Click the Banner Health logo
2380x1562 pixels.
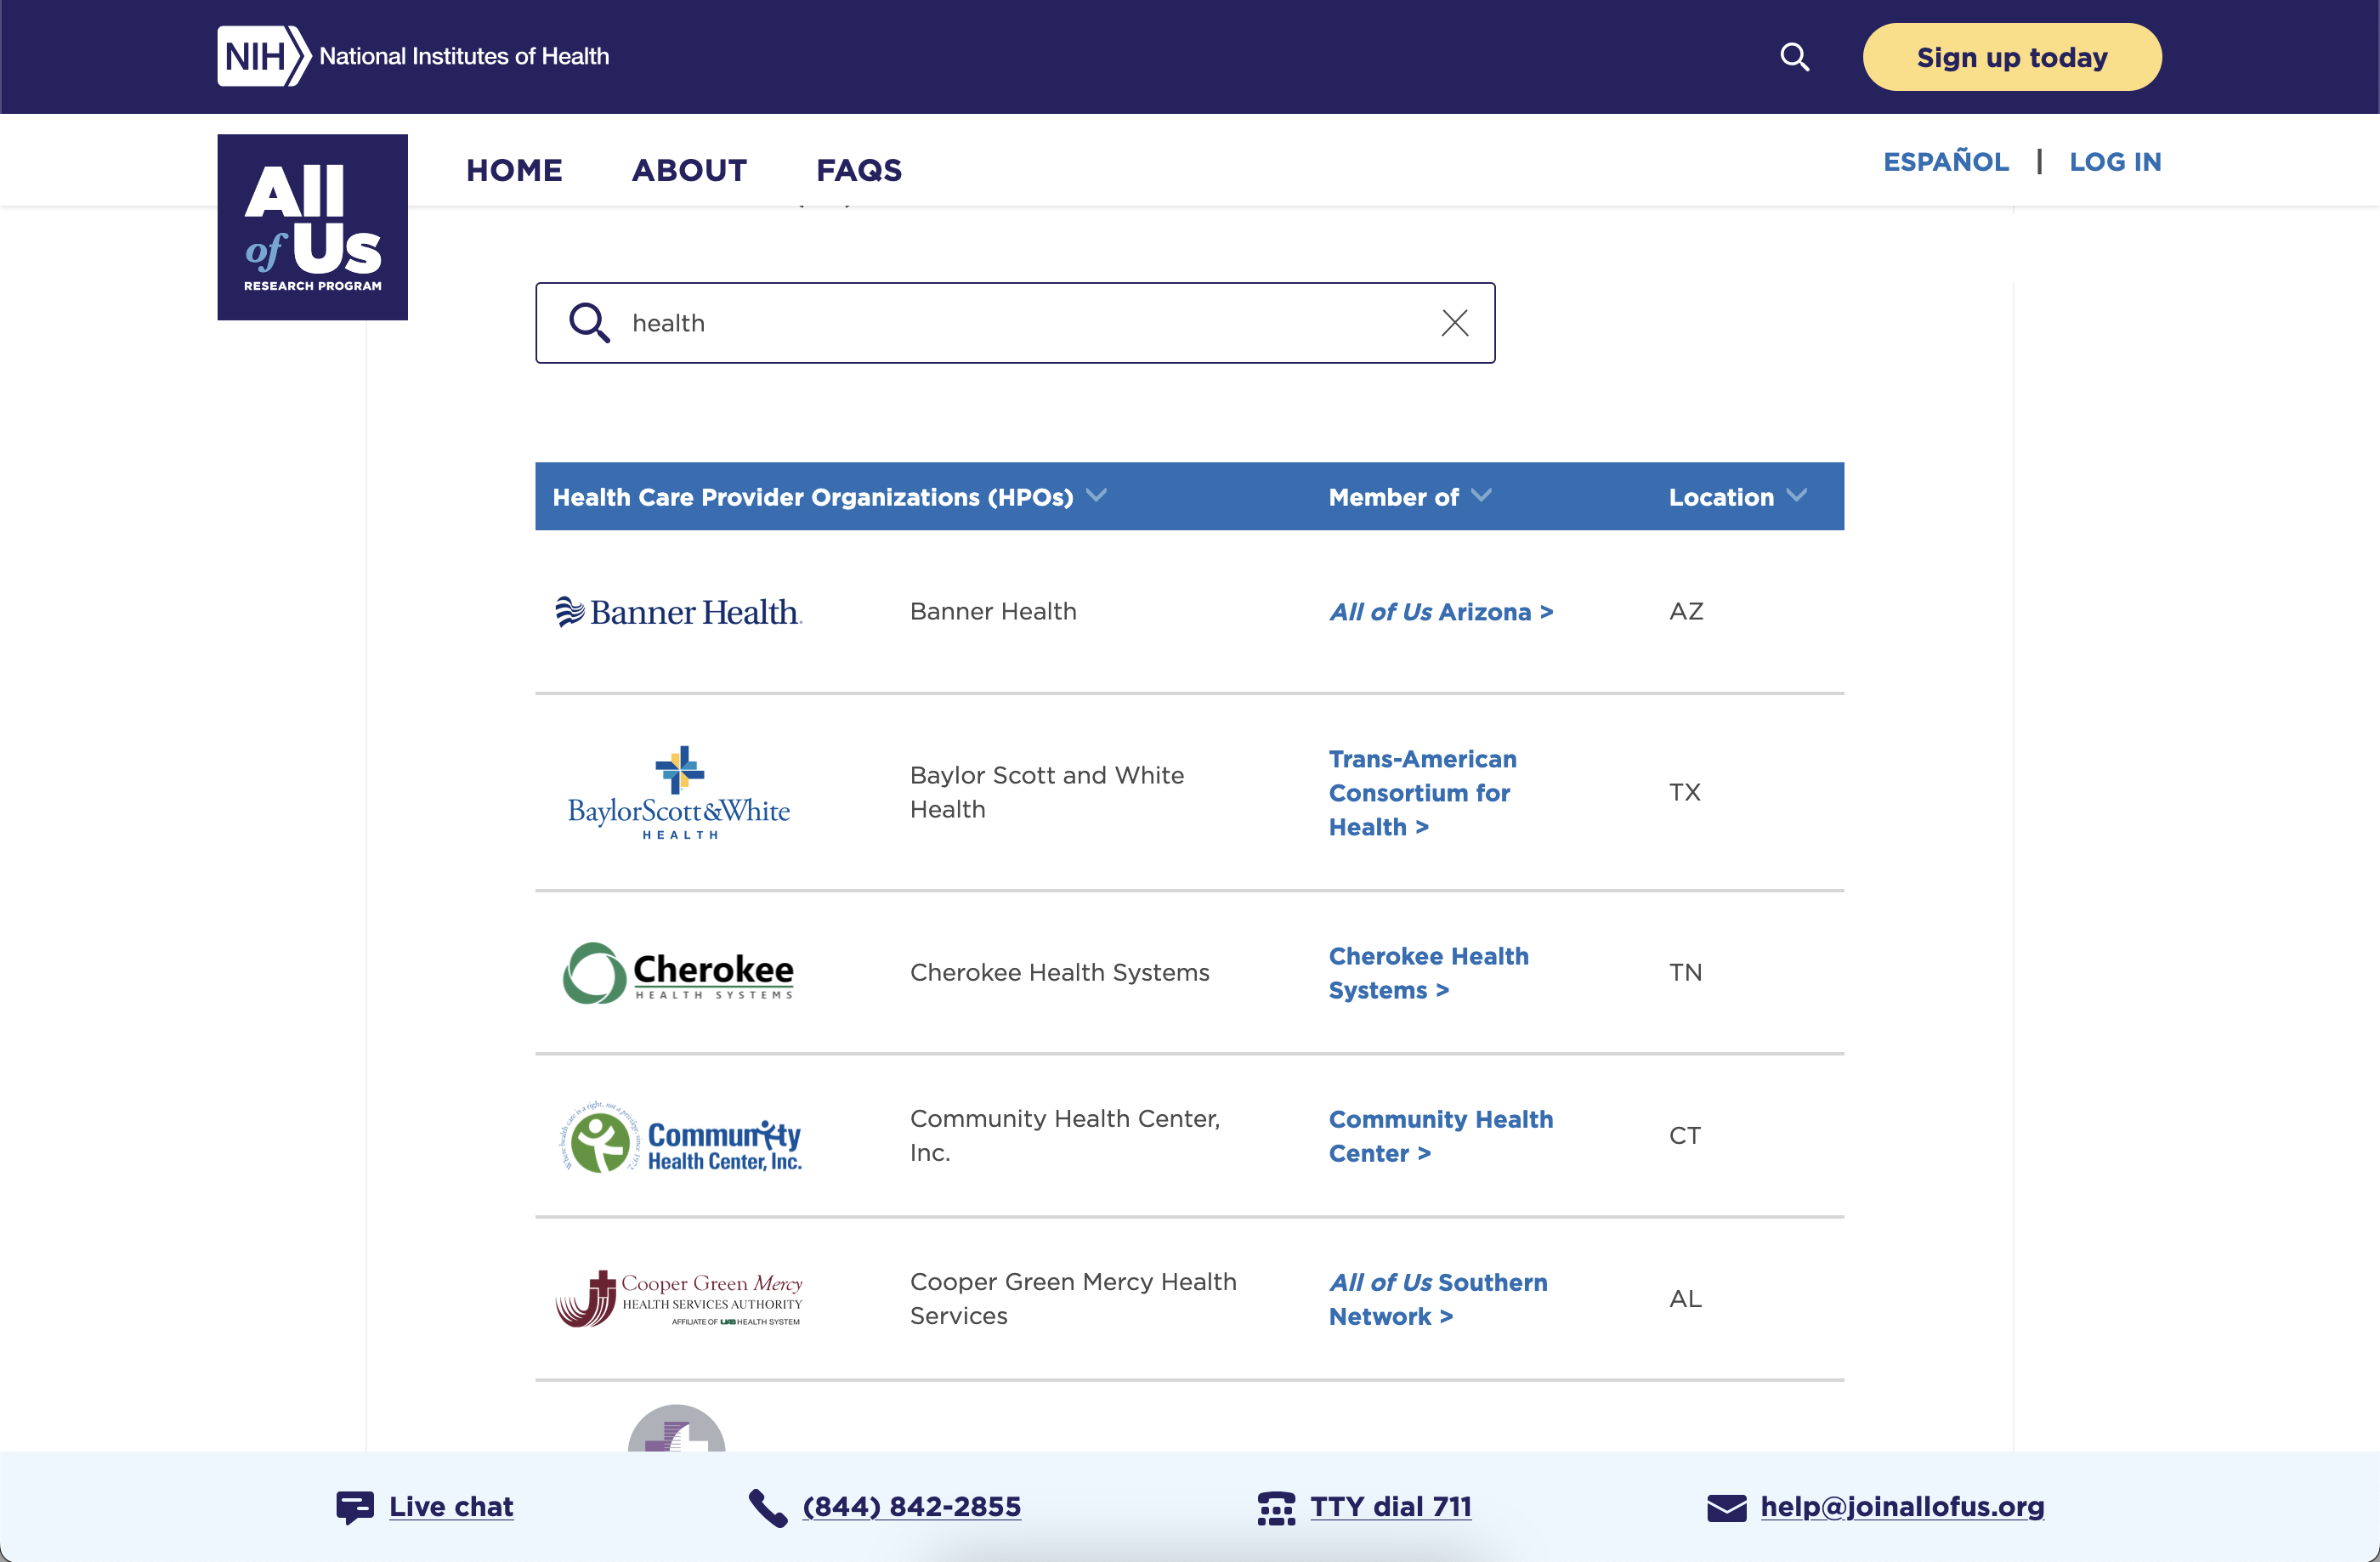[679, 611]
